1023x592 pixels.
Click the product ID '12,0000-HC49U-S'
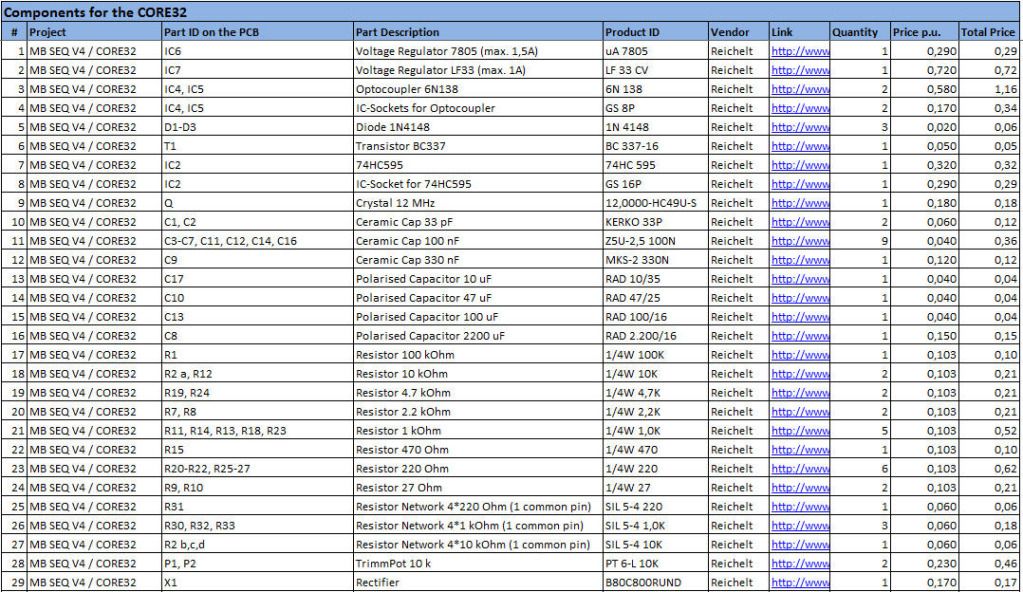pos(656,202)
